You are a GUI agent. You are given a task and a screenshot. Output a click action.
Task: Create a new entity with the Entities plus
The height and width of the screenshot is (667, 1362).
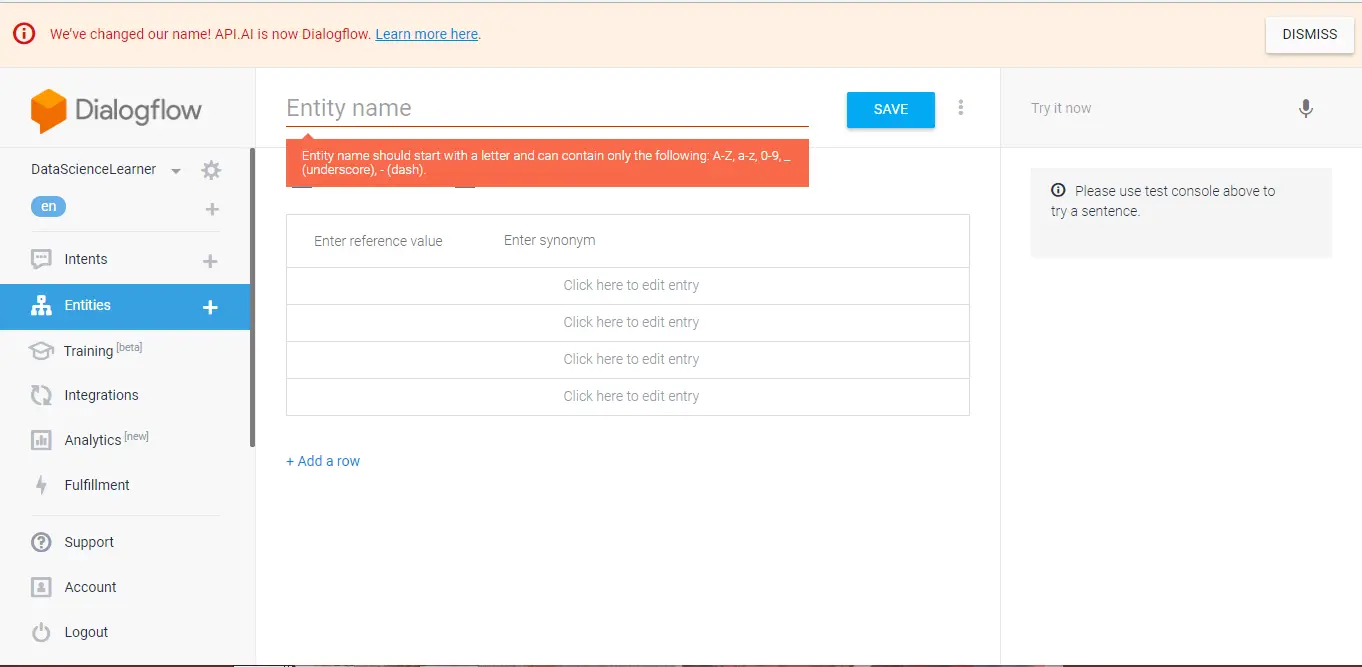point(210,307)
